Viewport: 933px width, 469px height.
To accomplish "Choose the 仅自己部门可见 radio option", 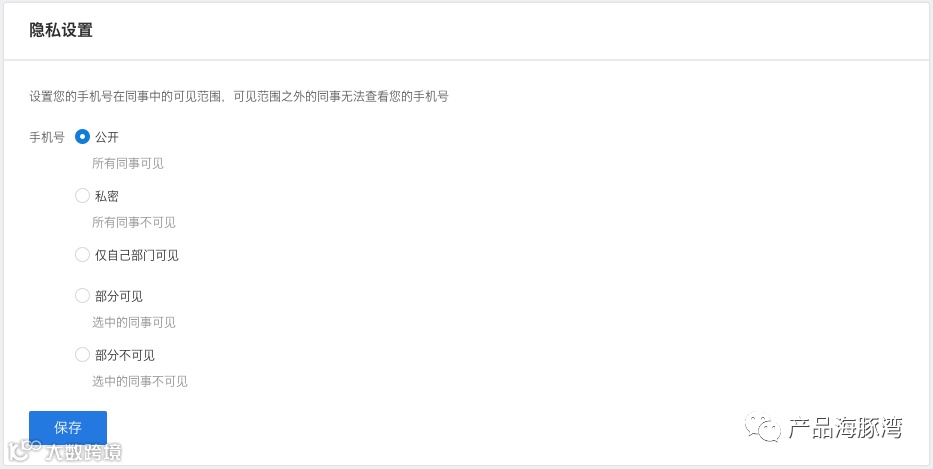I will tap(82, 255).
